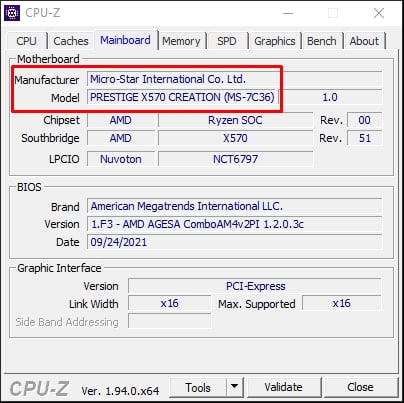Switch to the SPD tab
404x403 pixels.
227,41
